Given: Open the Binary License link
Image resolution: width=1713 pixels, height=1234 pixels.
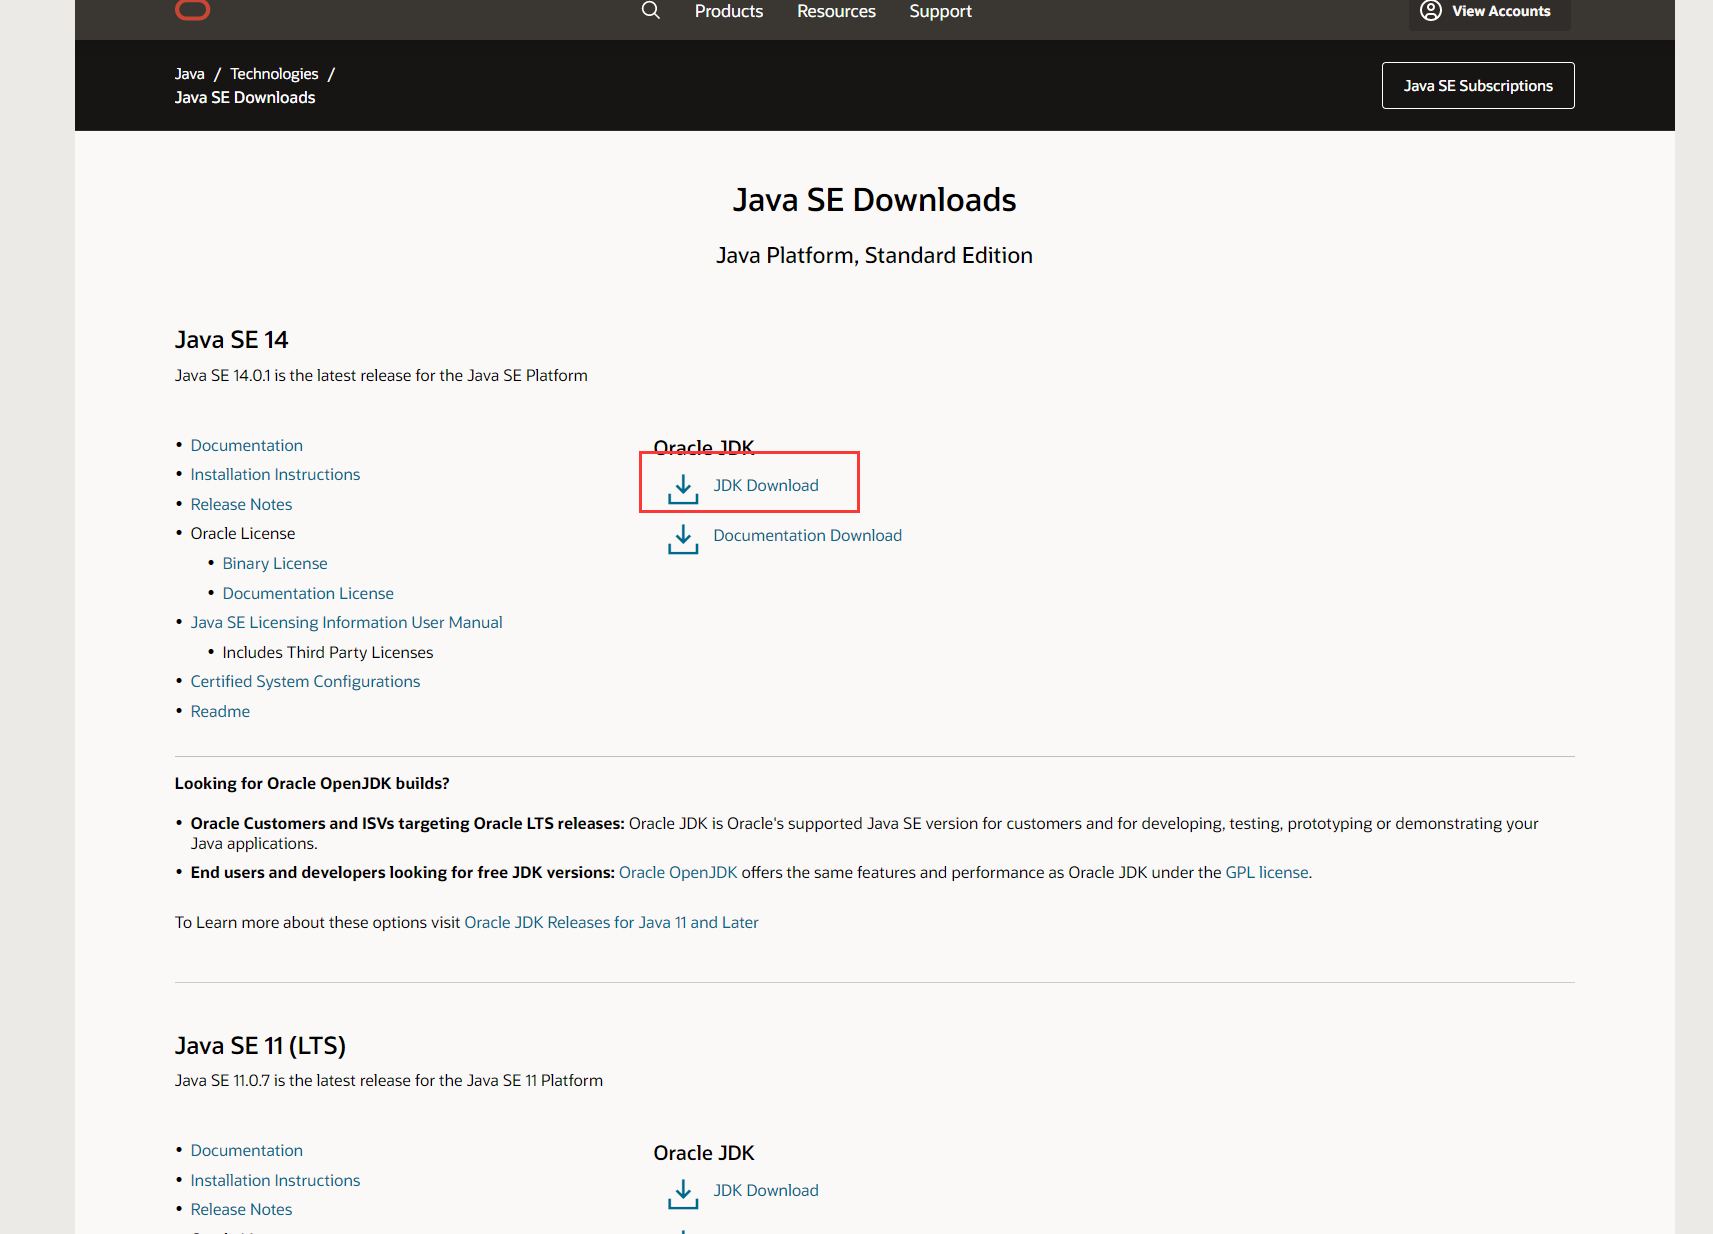Looking at the screenshot, I should pyautogui.click(x=275, y=564).
